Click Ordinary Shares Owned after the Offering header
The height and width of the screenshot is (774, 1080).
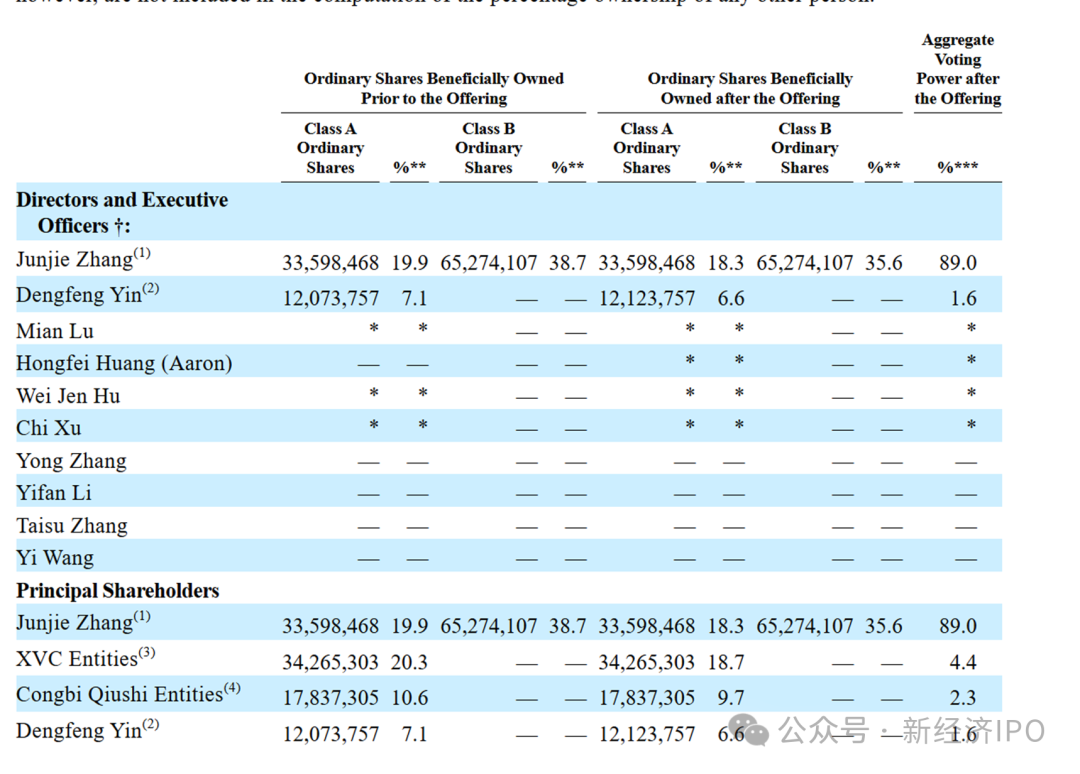[x=750, y=88]
